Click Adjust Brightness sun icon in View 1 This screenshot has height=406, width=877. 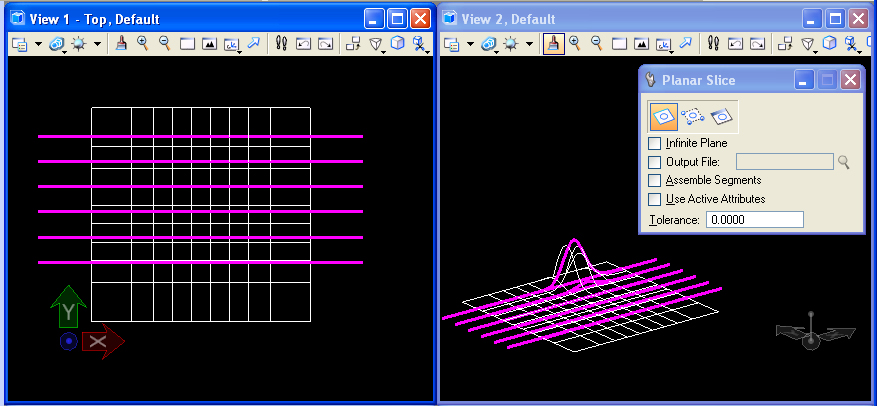click(x=79, y=44)
